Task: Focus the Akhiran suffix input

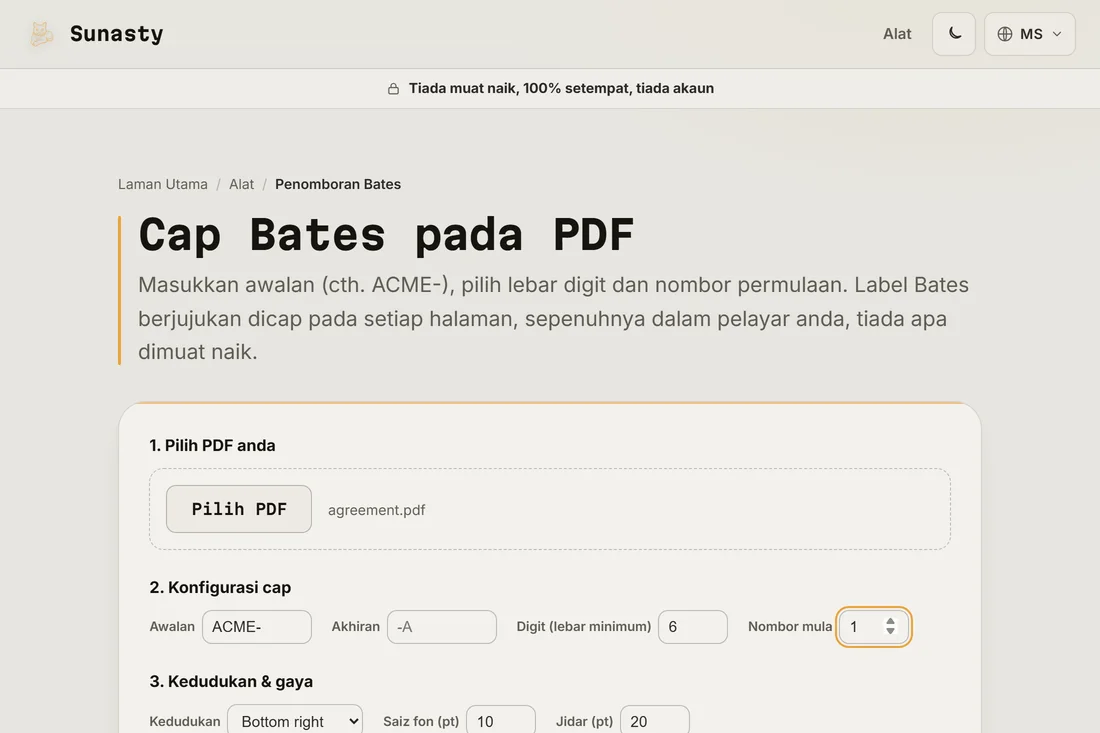Action: (x=441, y=626)
